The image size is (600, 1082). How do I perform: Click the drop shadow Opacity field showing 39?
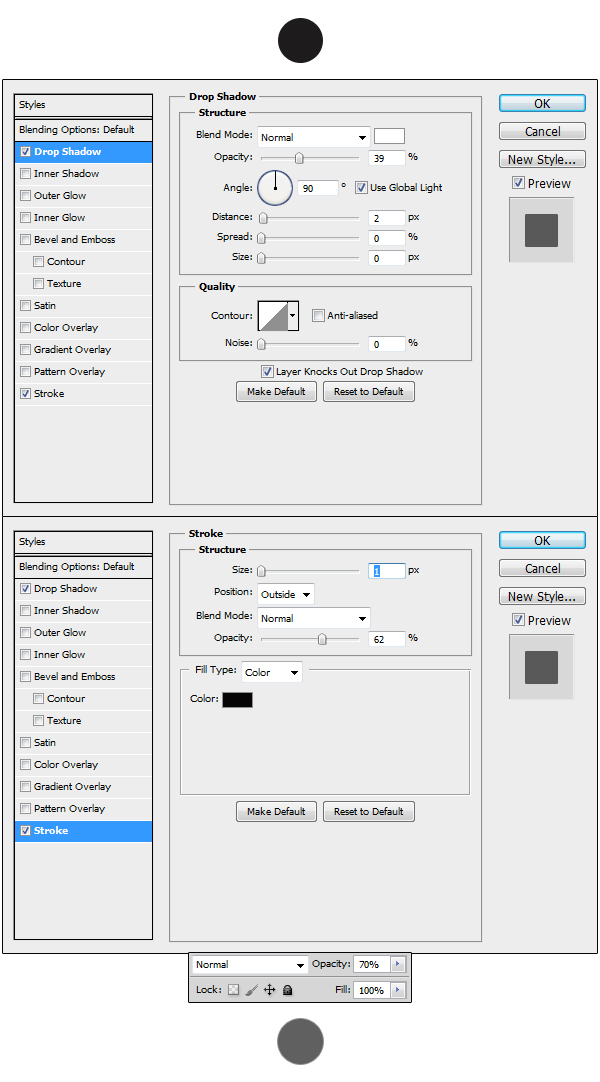click(386, 158)
